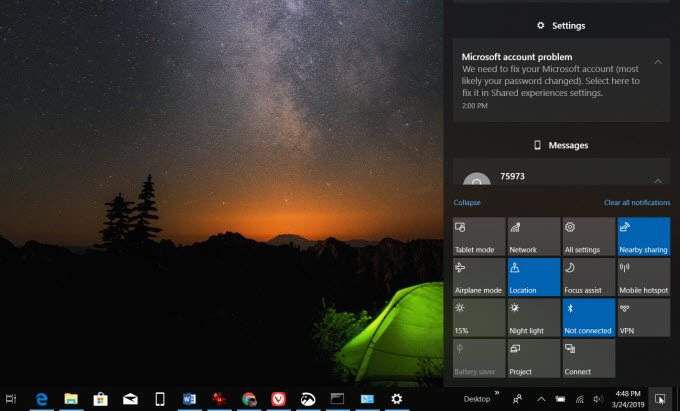
Task: Open the People icon in taskbar
Action: [x=517, y=399]
